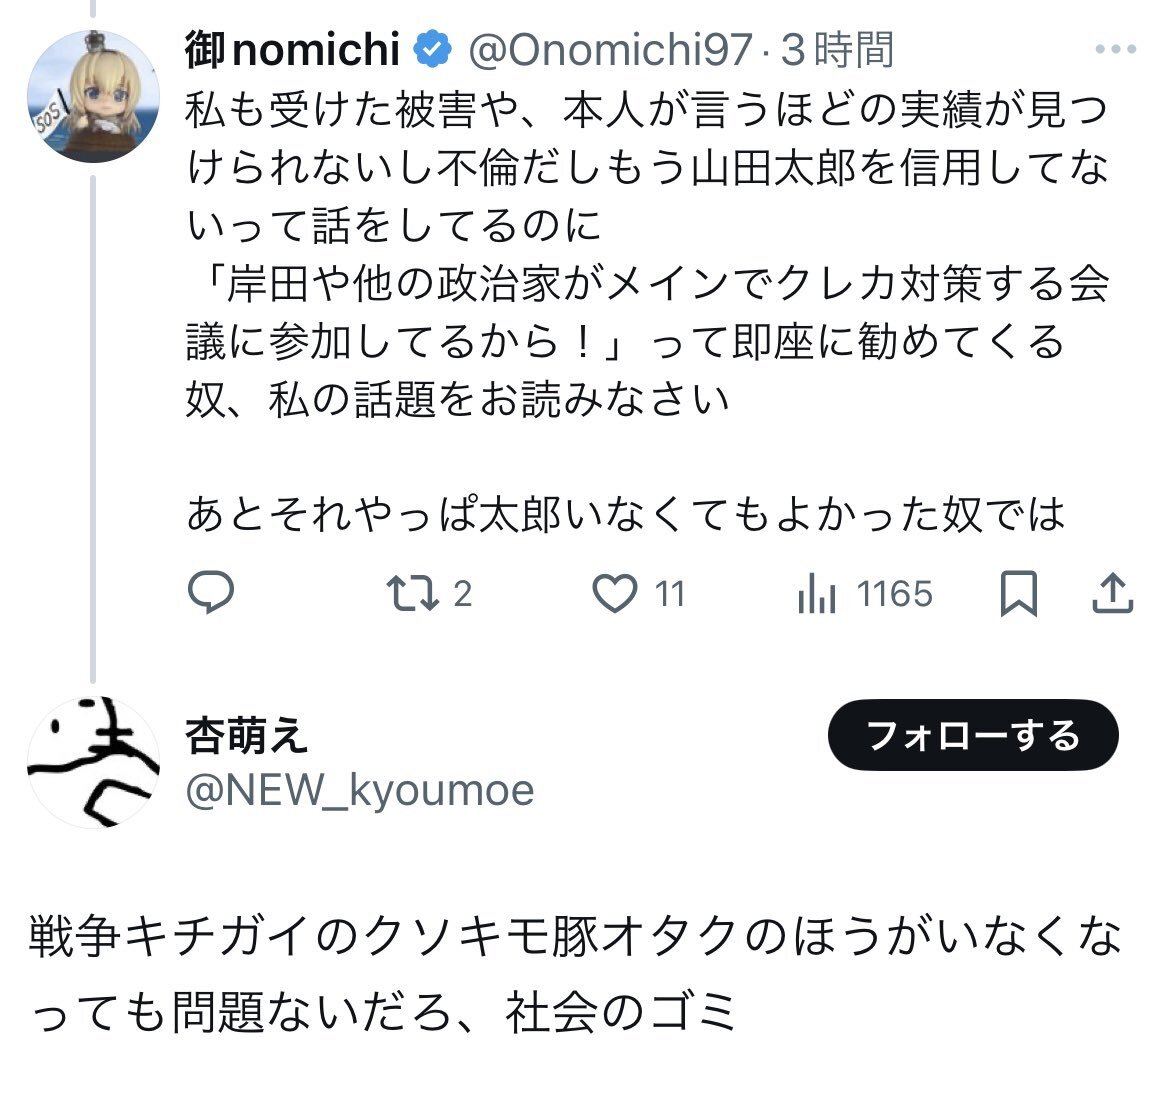The image size is (1170, 1112).
Task: Open the view analytics bar-chart icon
Action: tap(816, 594)
